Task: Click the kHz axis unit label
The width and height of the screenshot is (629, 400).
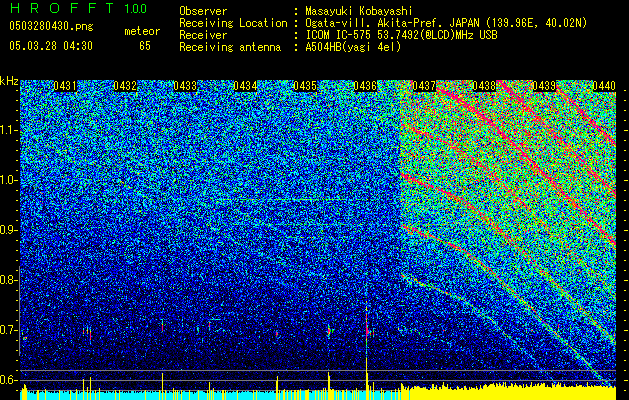Action: click(x=9, y=81)
